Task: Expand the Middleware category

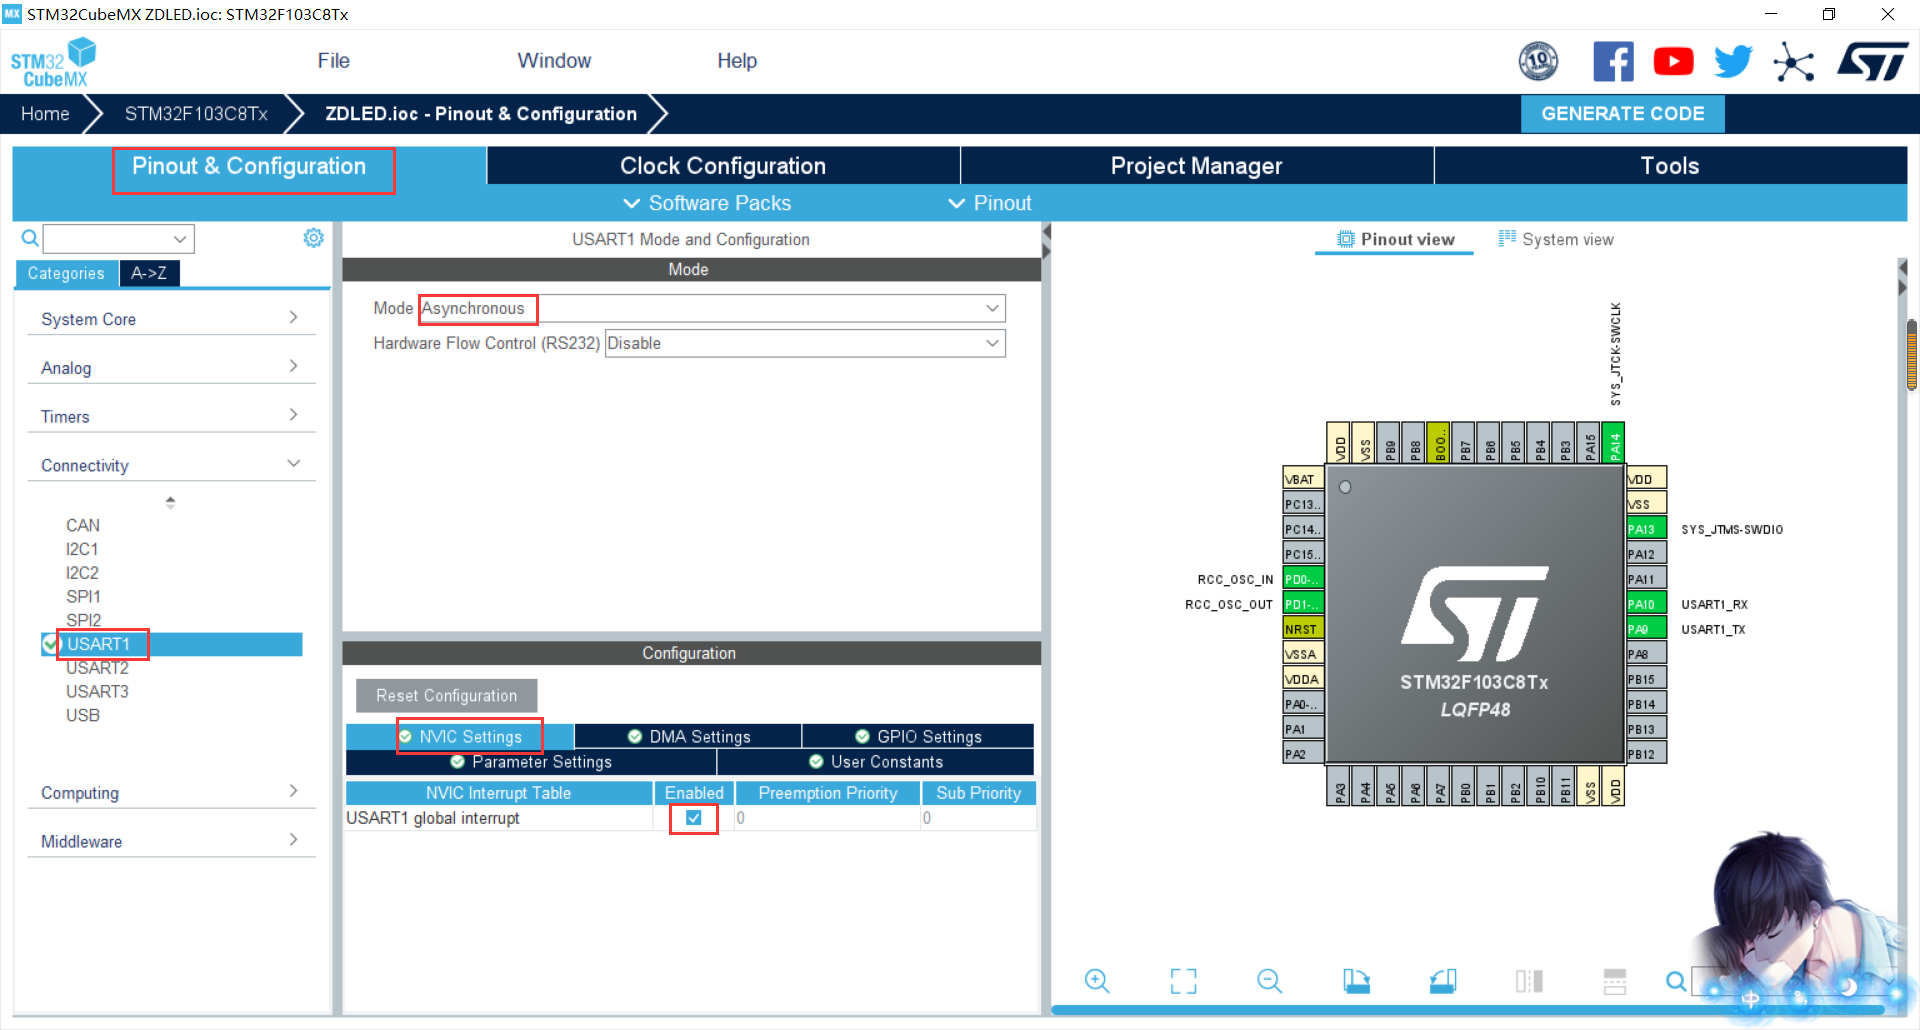Action: click(x=171, y=841)
